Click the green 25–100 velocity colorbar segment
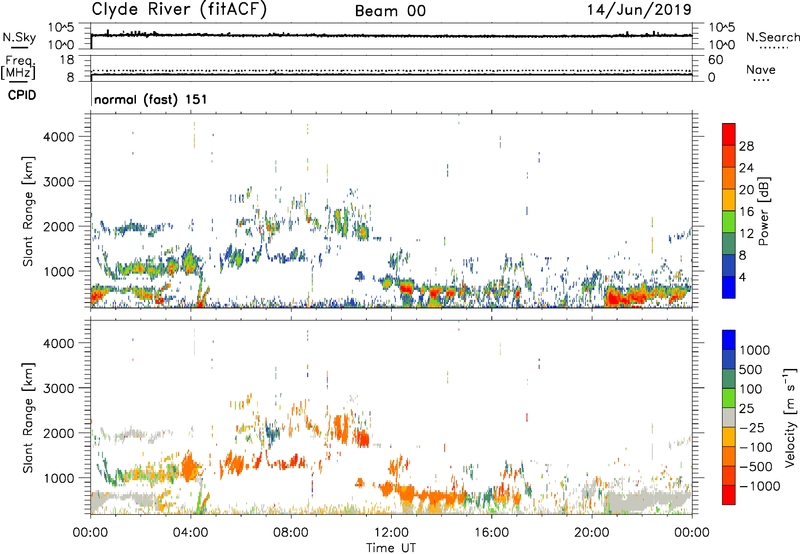The height and width of the screenshot is (554, 800). point(729,398)
